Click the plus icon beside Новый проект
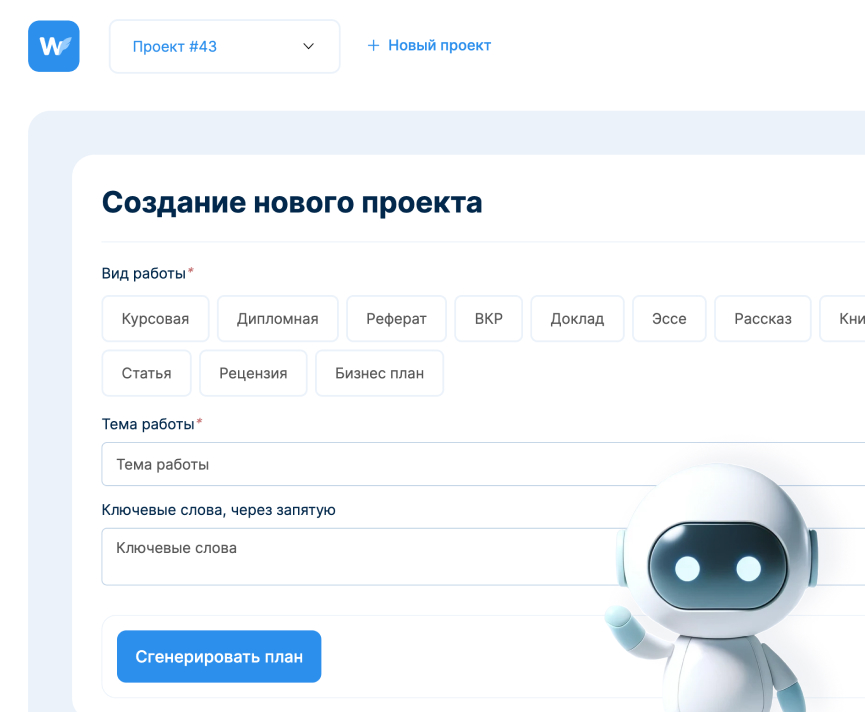Viewport: 865px width, 712px height. pyautogui.click(x=373, y=46)
